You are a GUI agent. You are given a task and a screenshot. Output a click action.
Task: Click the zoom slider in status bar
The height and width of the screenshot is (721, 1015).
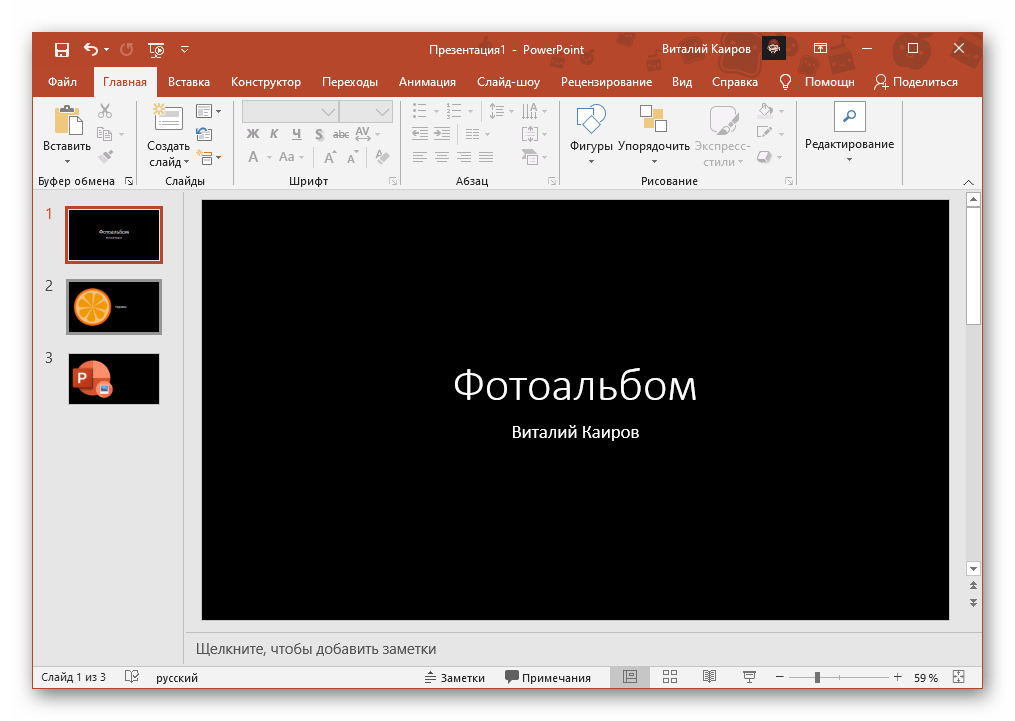tap(817, 677)
